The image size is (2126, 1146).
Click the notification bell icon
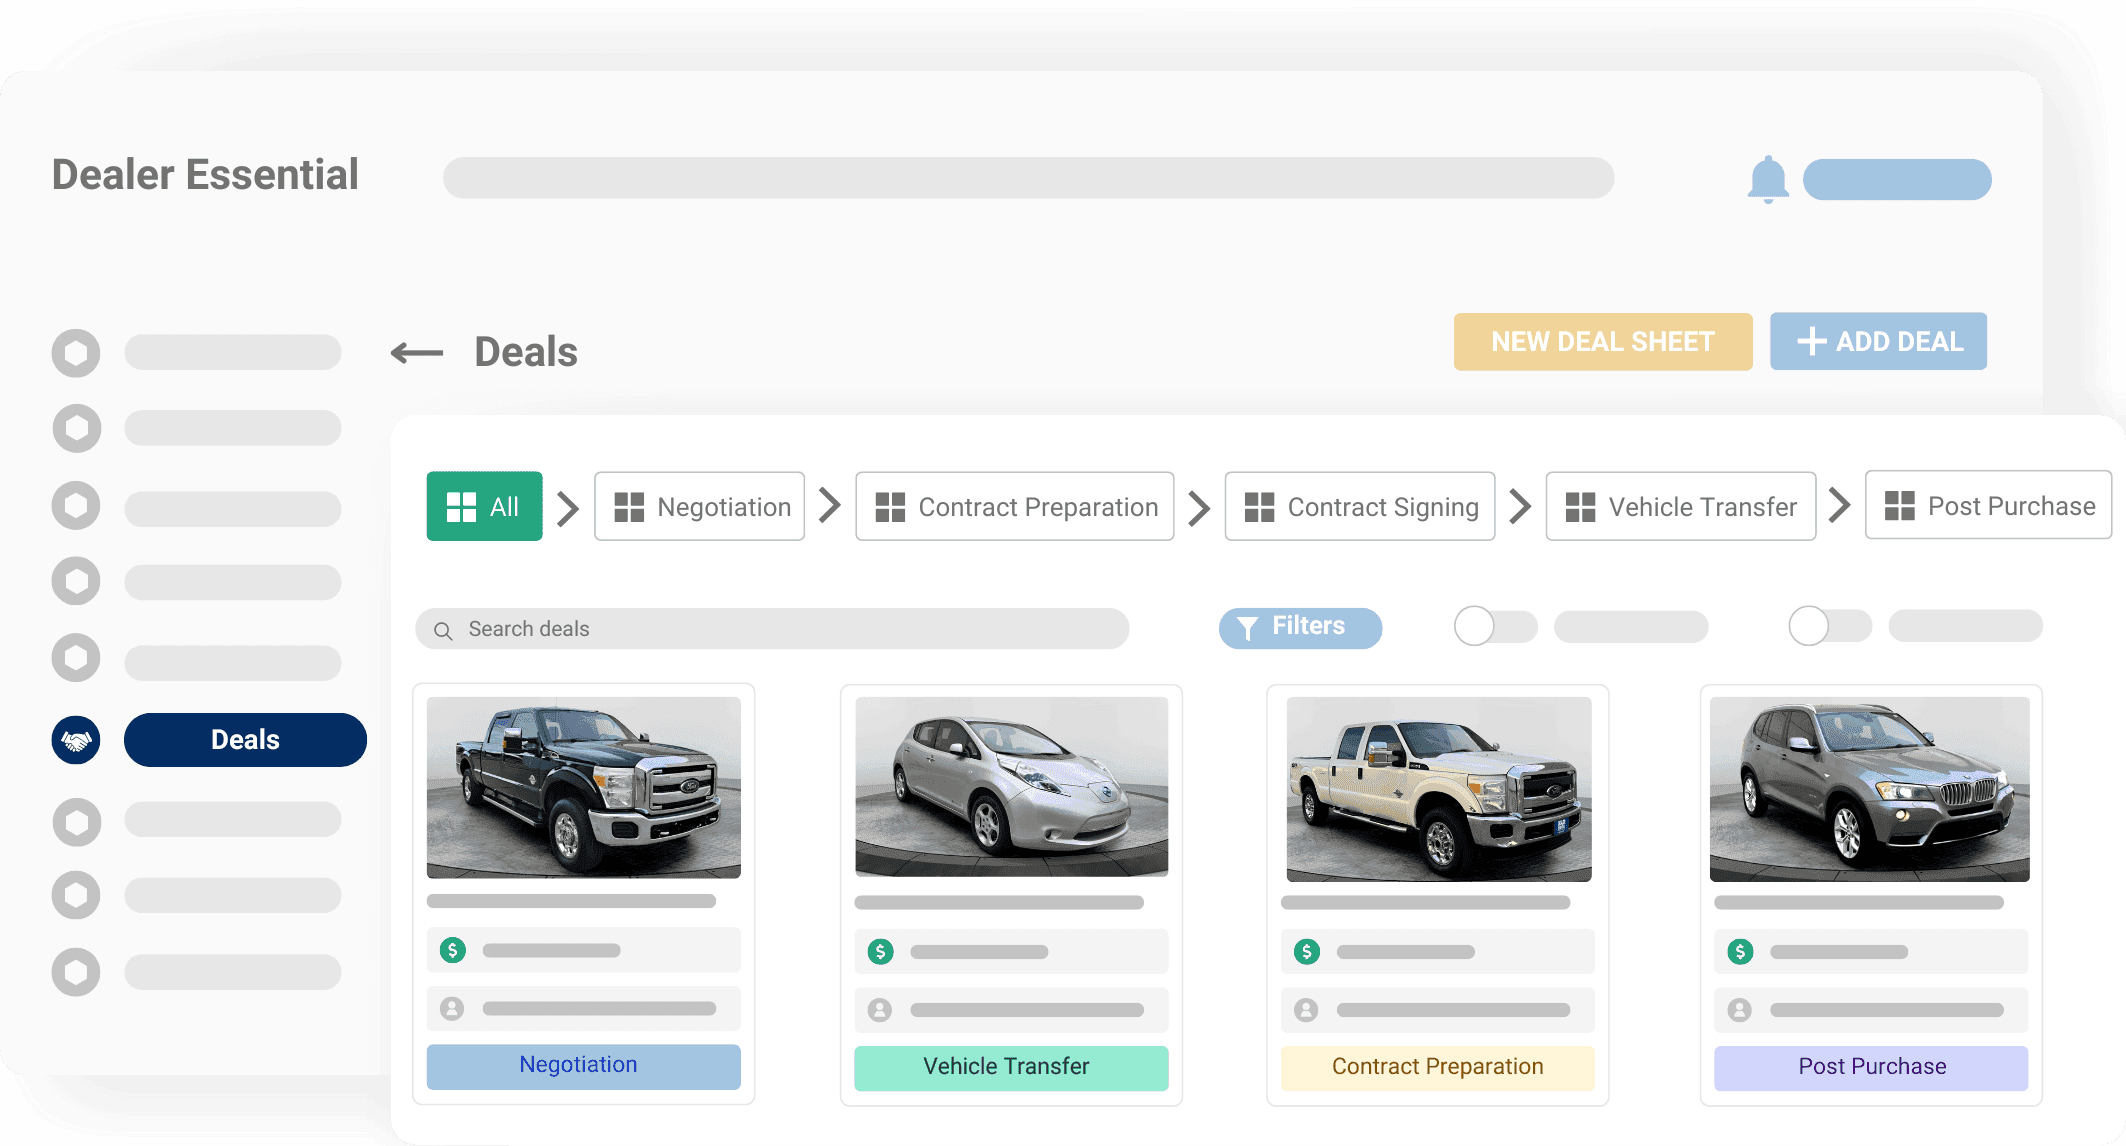click(1769, 178)
